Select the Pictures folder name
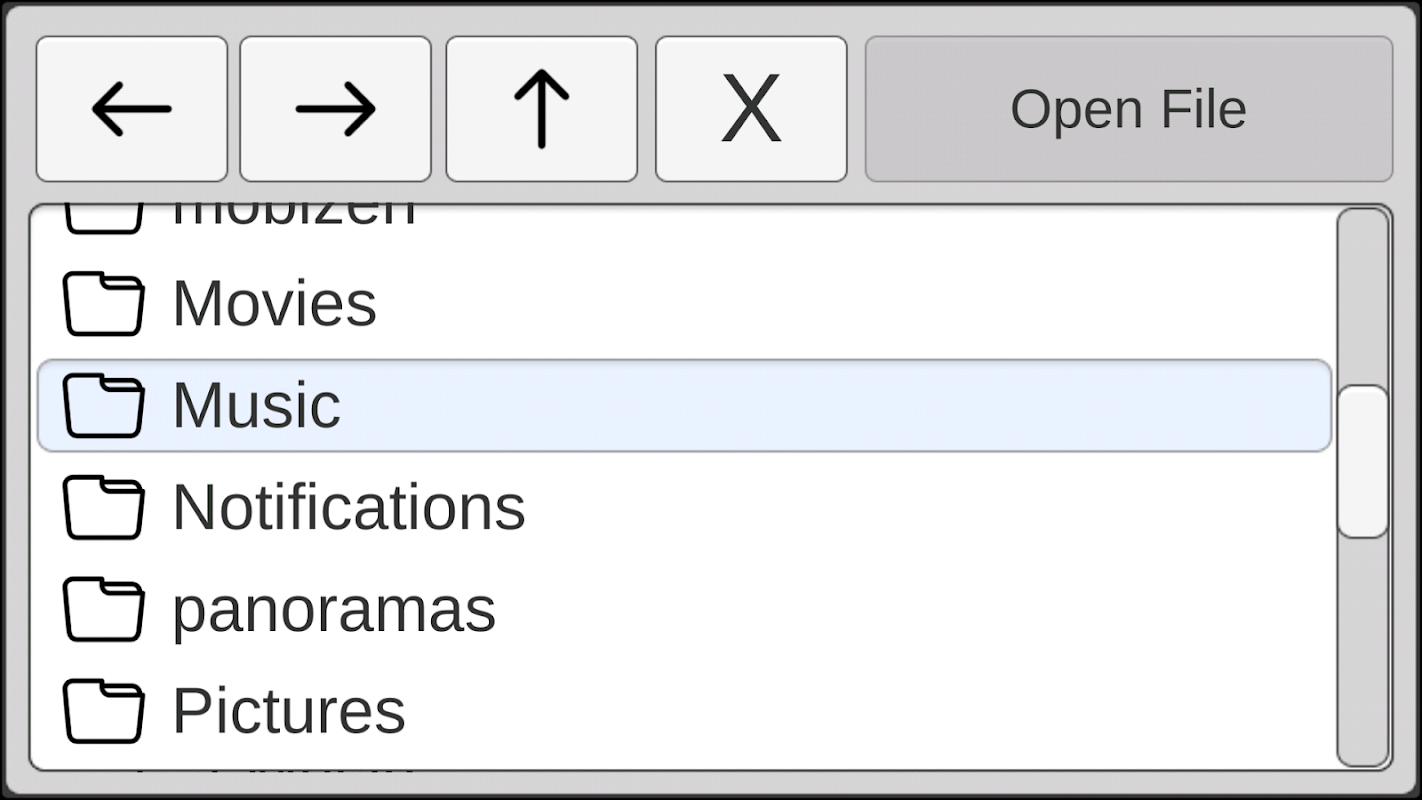 click(288, 711)
